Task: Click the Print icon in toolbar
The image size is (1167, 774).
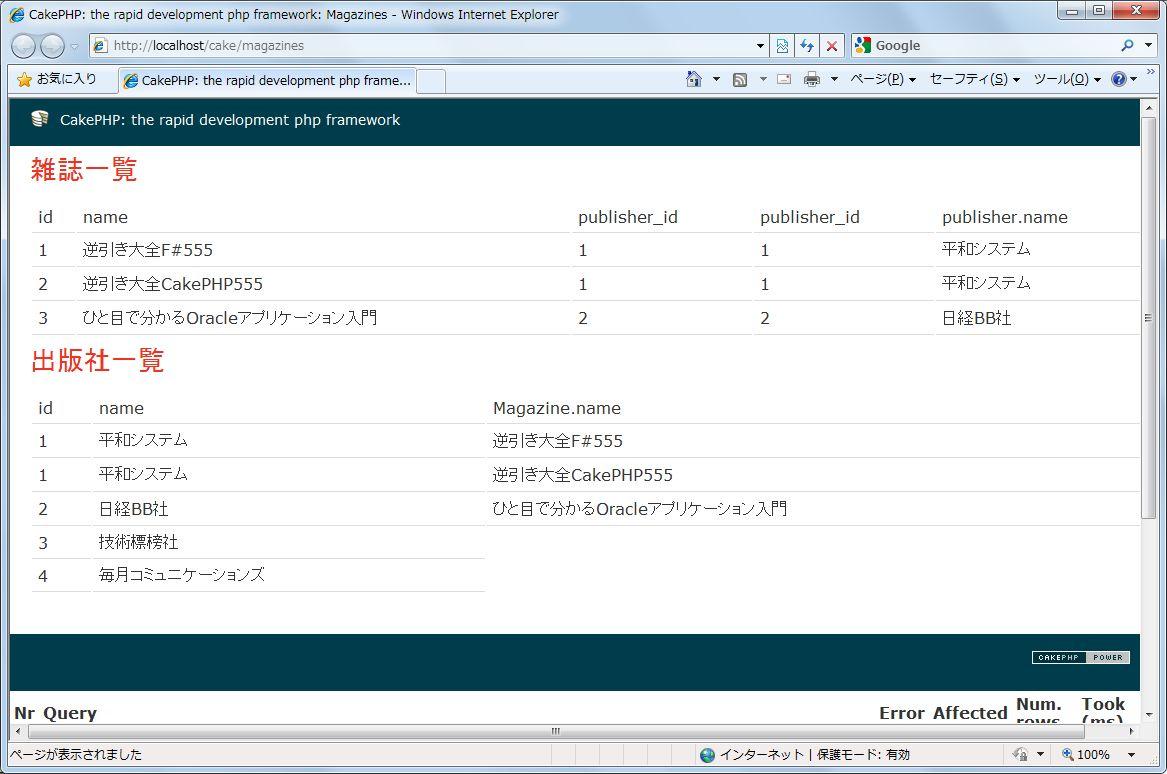Action: point(812,80)
